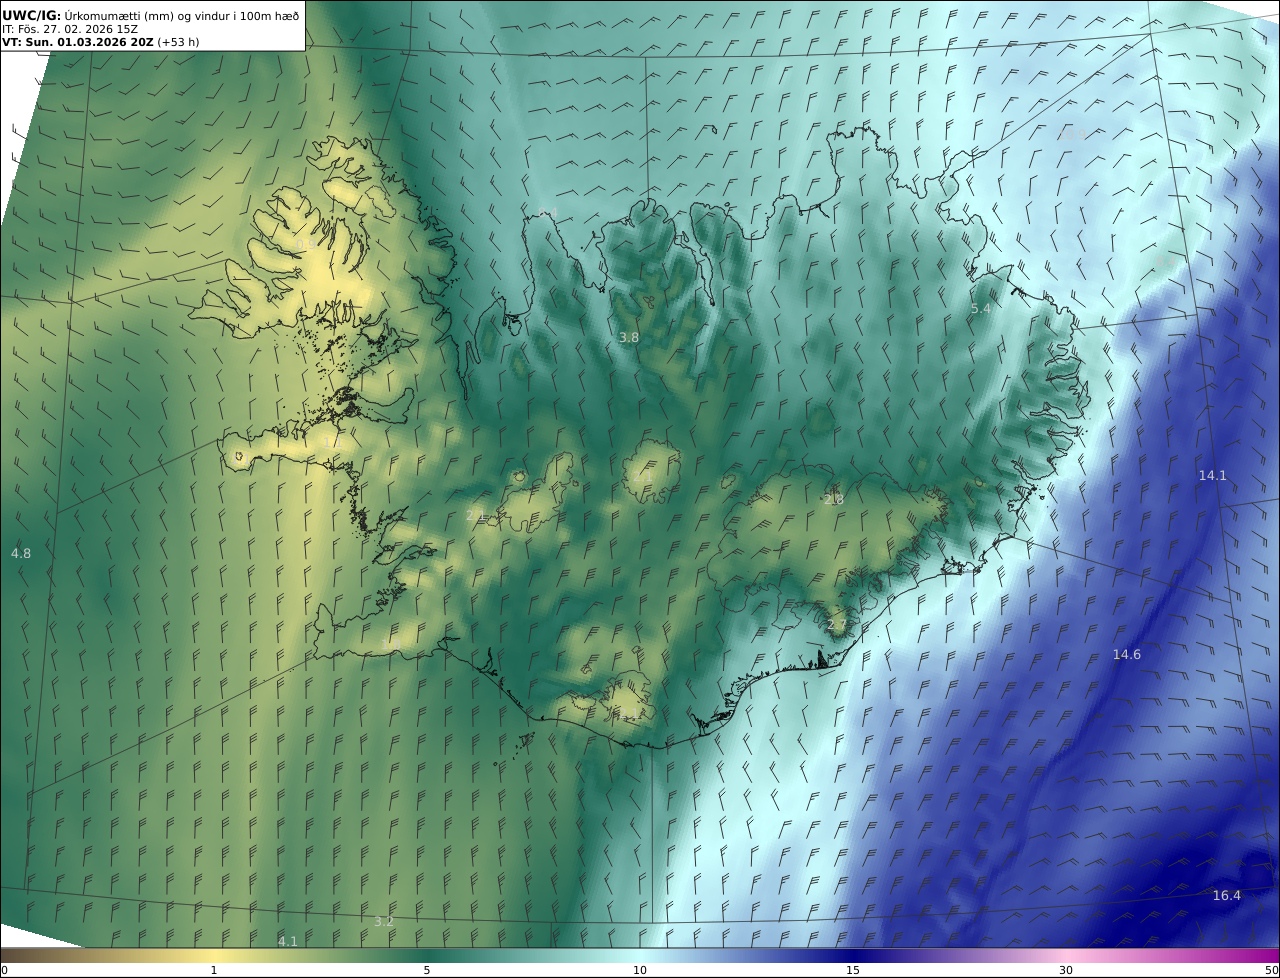Image resolution: width=1280 pixels, height=978 pixels.
Task: Click the 4.1 value above the colorbar
Action: coord(287,941)
